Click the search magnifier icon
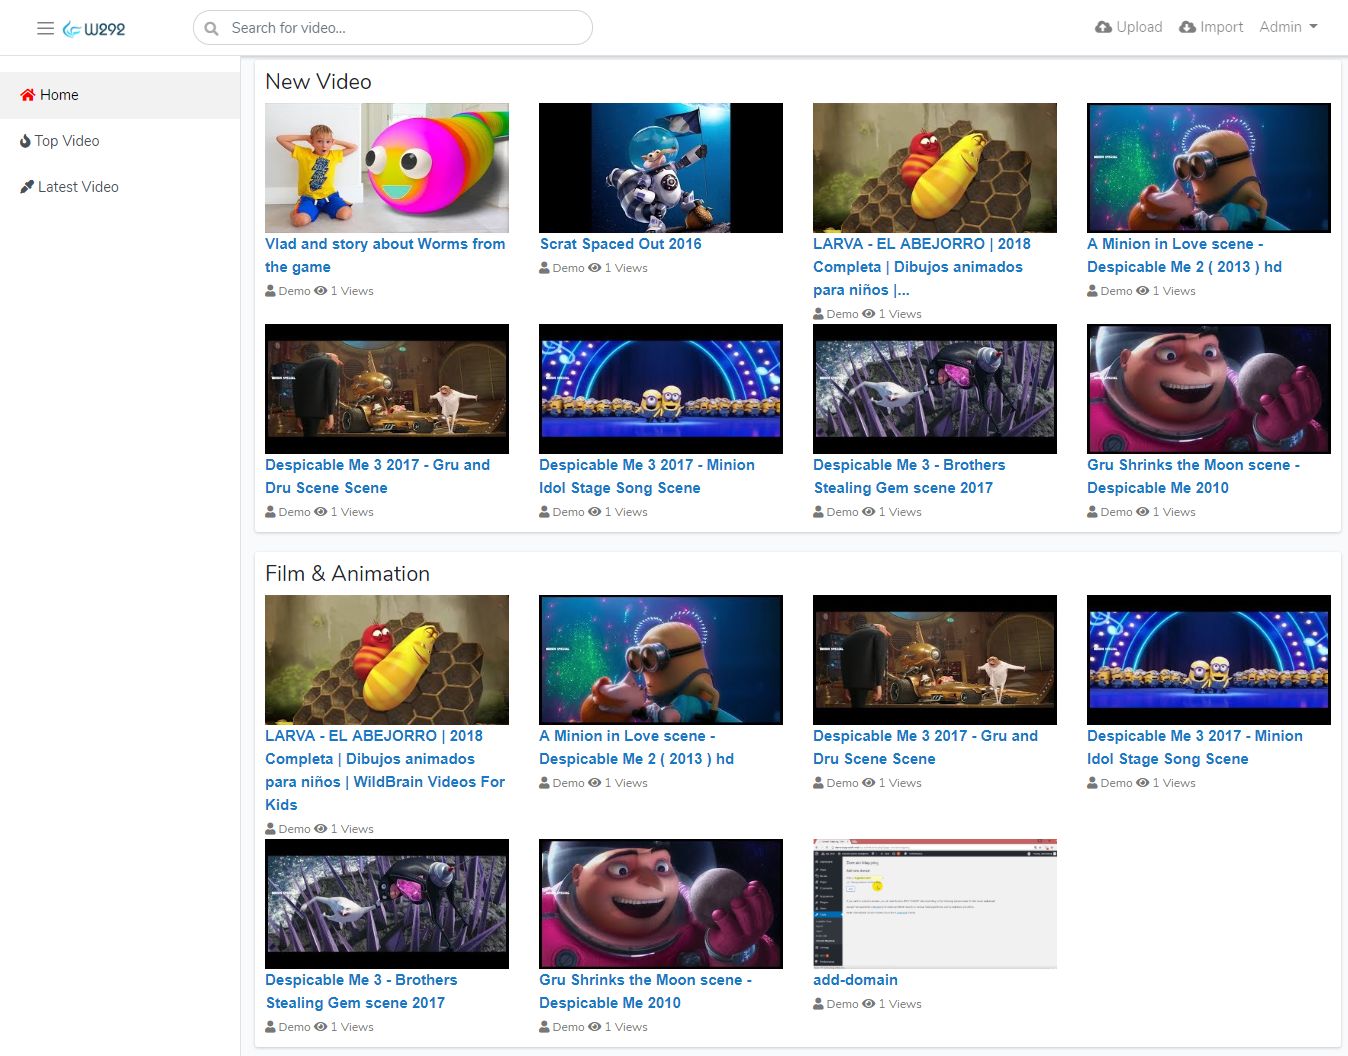This screenshot has width=1348, height=1056. pos(212,29)
